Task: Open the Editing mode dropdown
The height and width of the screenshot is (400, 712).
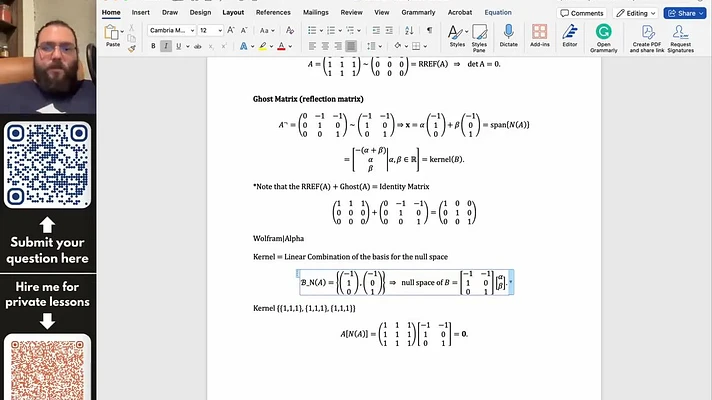Action: pyautogui.click(x=636, y=13)
